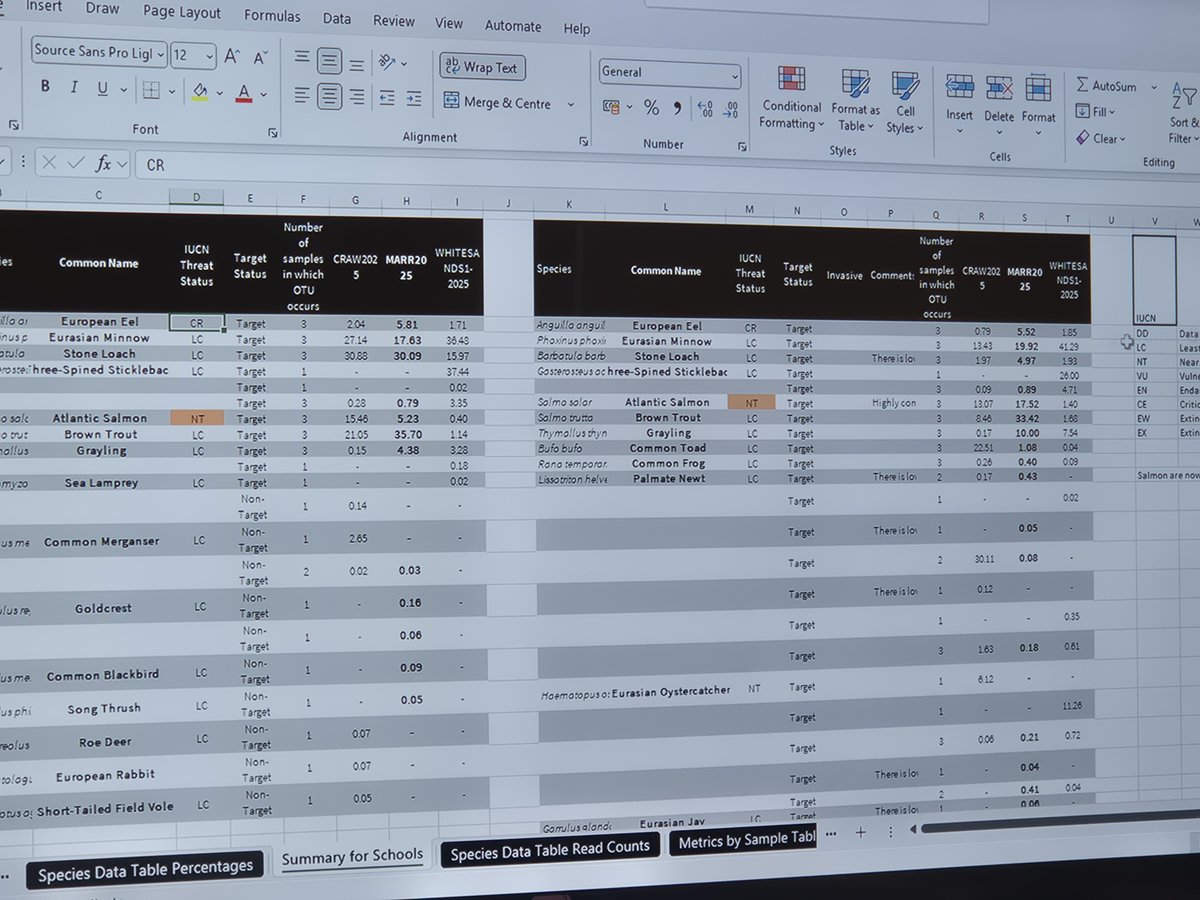Confirm entry with checkmark icon
Image resolution: width=1200 pixels, height=900 pixels.
coord(75,162)
